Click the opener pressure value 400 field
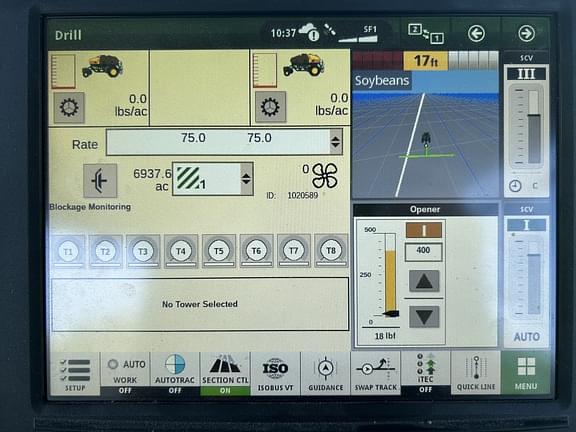The height and width of the screenshot is (432, 576). pyautogui.click(x=423, y=252)
